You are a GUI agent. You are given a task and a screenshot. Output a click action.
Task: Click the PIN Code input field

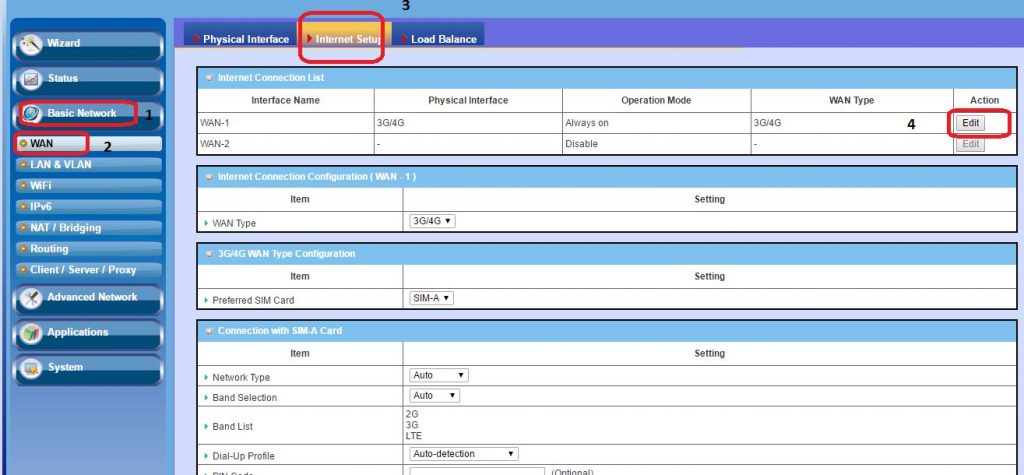point(476,471)
